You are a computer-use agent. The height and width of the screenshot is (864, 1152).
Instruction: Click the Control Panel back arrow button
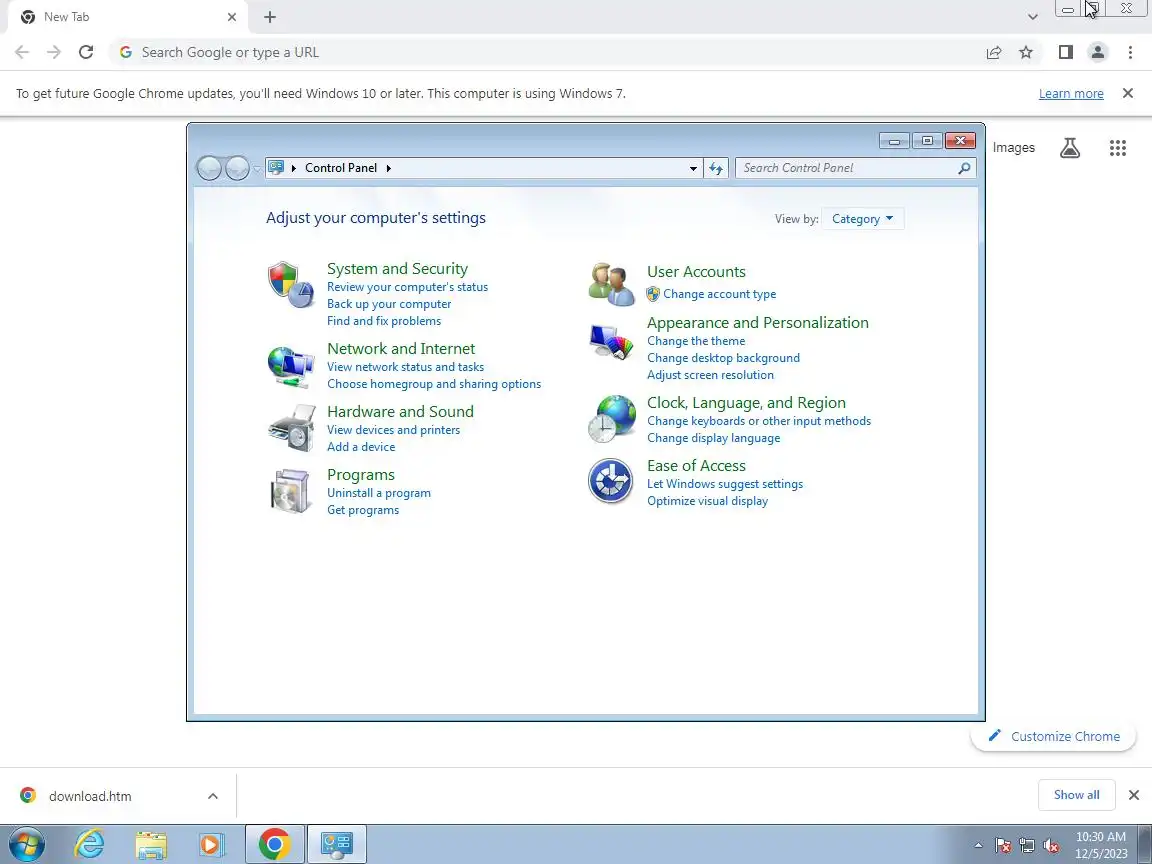(x=209, y=168)
